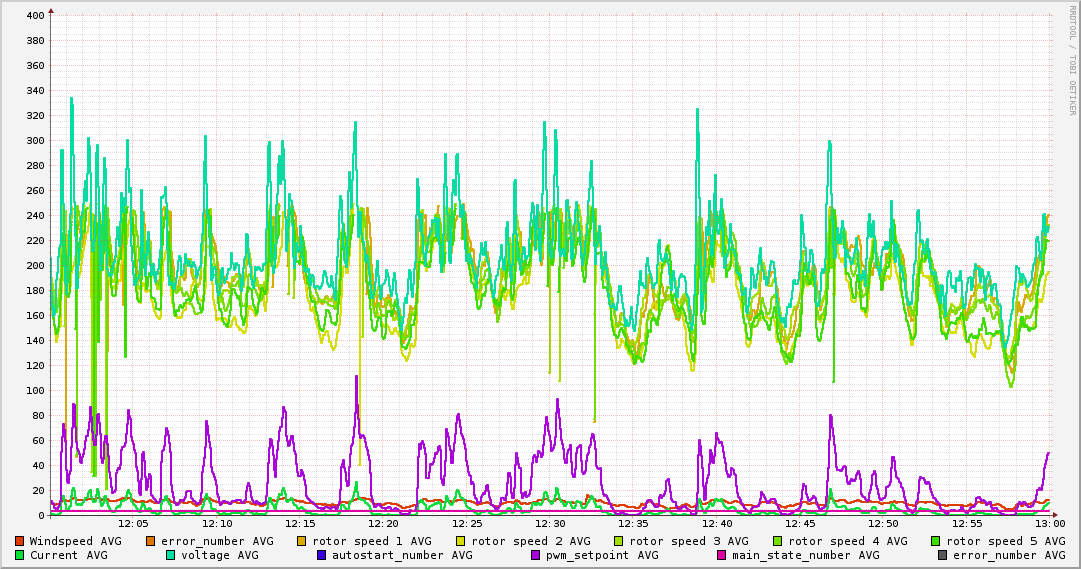The width and height of the screenshot is (1081, 569).
Task: Click the rotor speed 4 AVG legend label
Action: pos(847,541)
